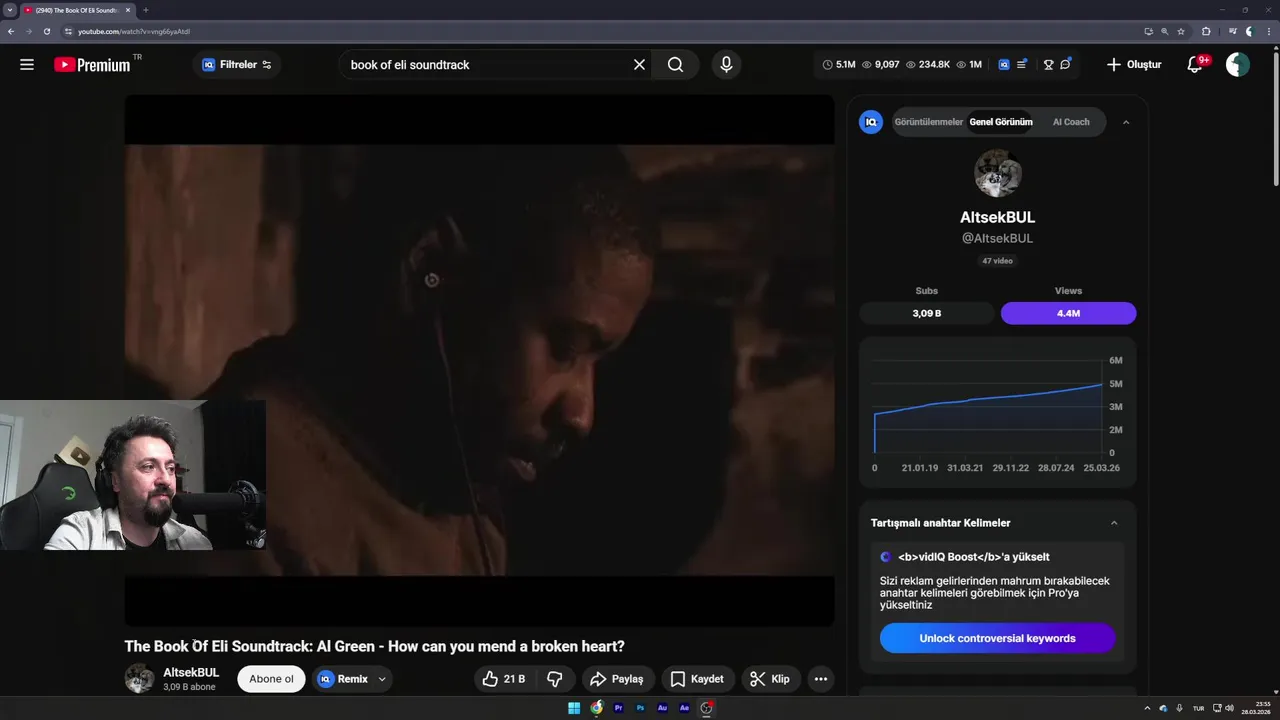
Task: Open the tab search dropdown arrow
Action: pyautogui.click(x=9, y=10)
